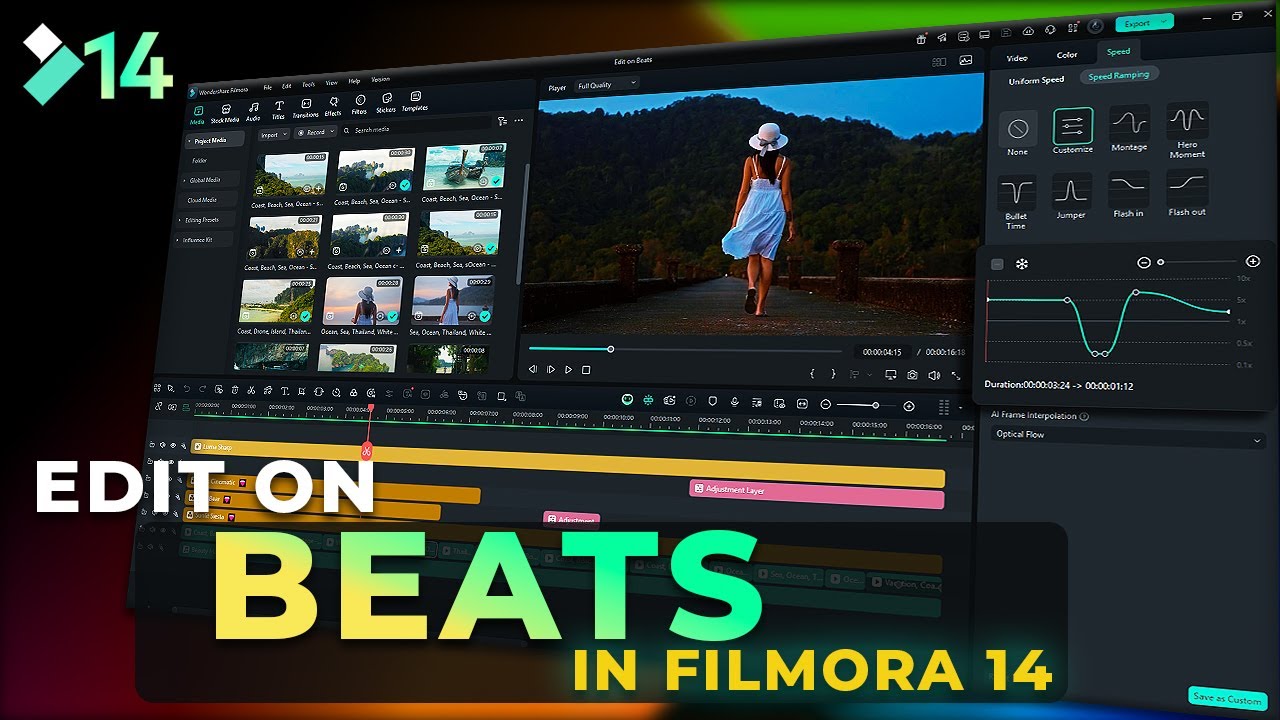1280x720 pixels.
Task: Open the Media tab in the library
Action: pyautogui.click(x=198, y=115)
